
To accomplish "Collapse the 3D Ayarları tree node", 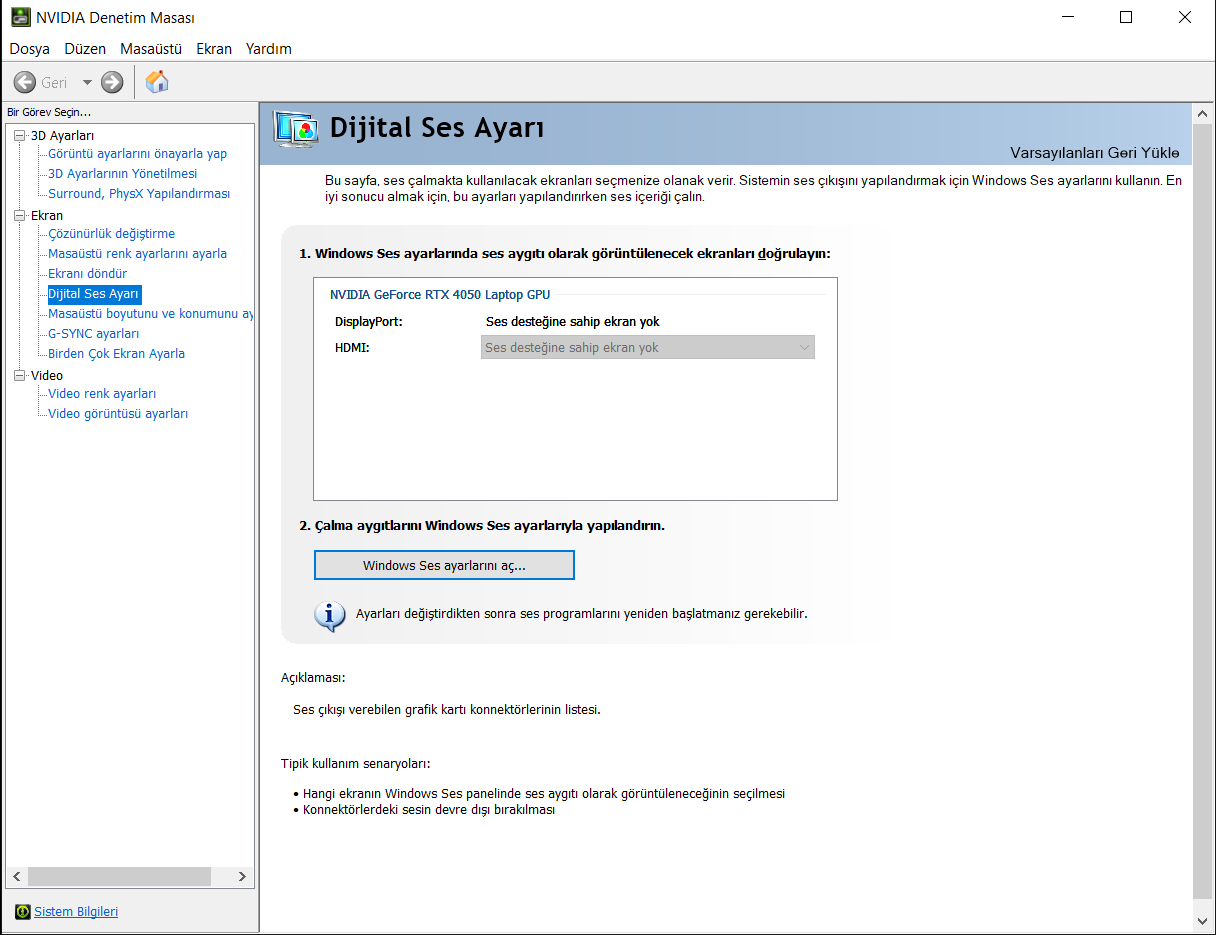I will 19,135.
